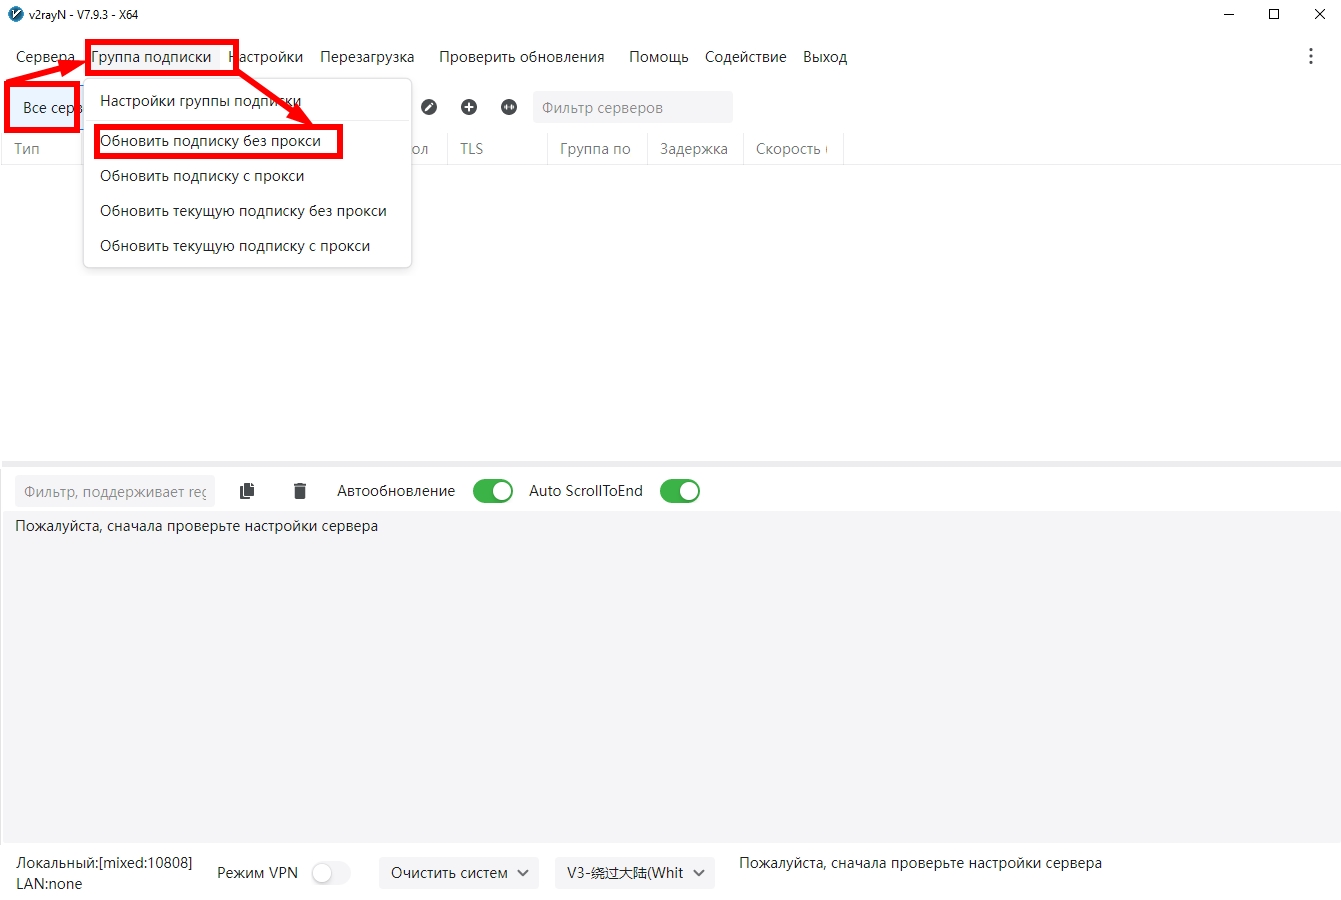Viewport: 1341px width, 900px height.
Task: Open the Сервера menu
Action: tap(45, 57)
